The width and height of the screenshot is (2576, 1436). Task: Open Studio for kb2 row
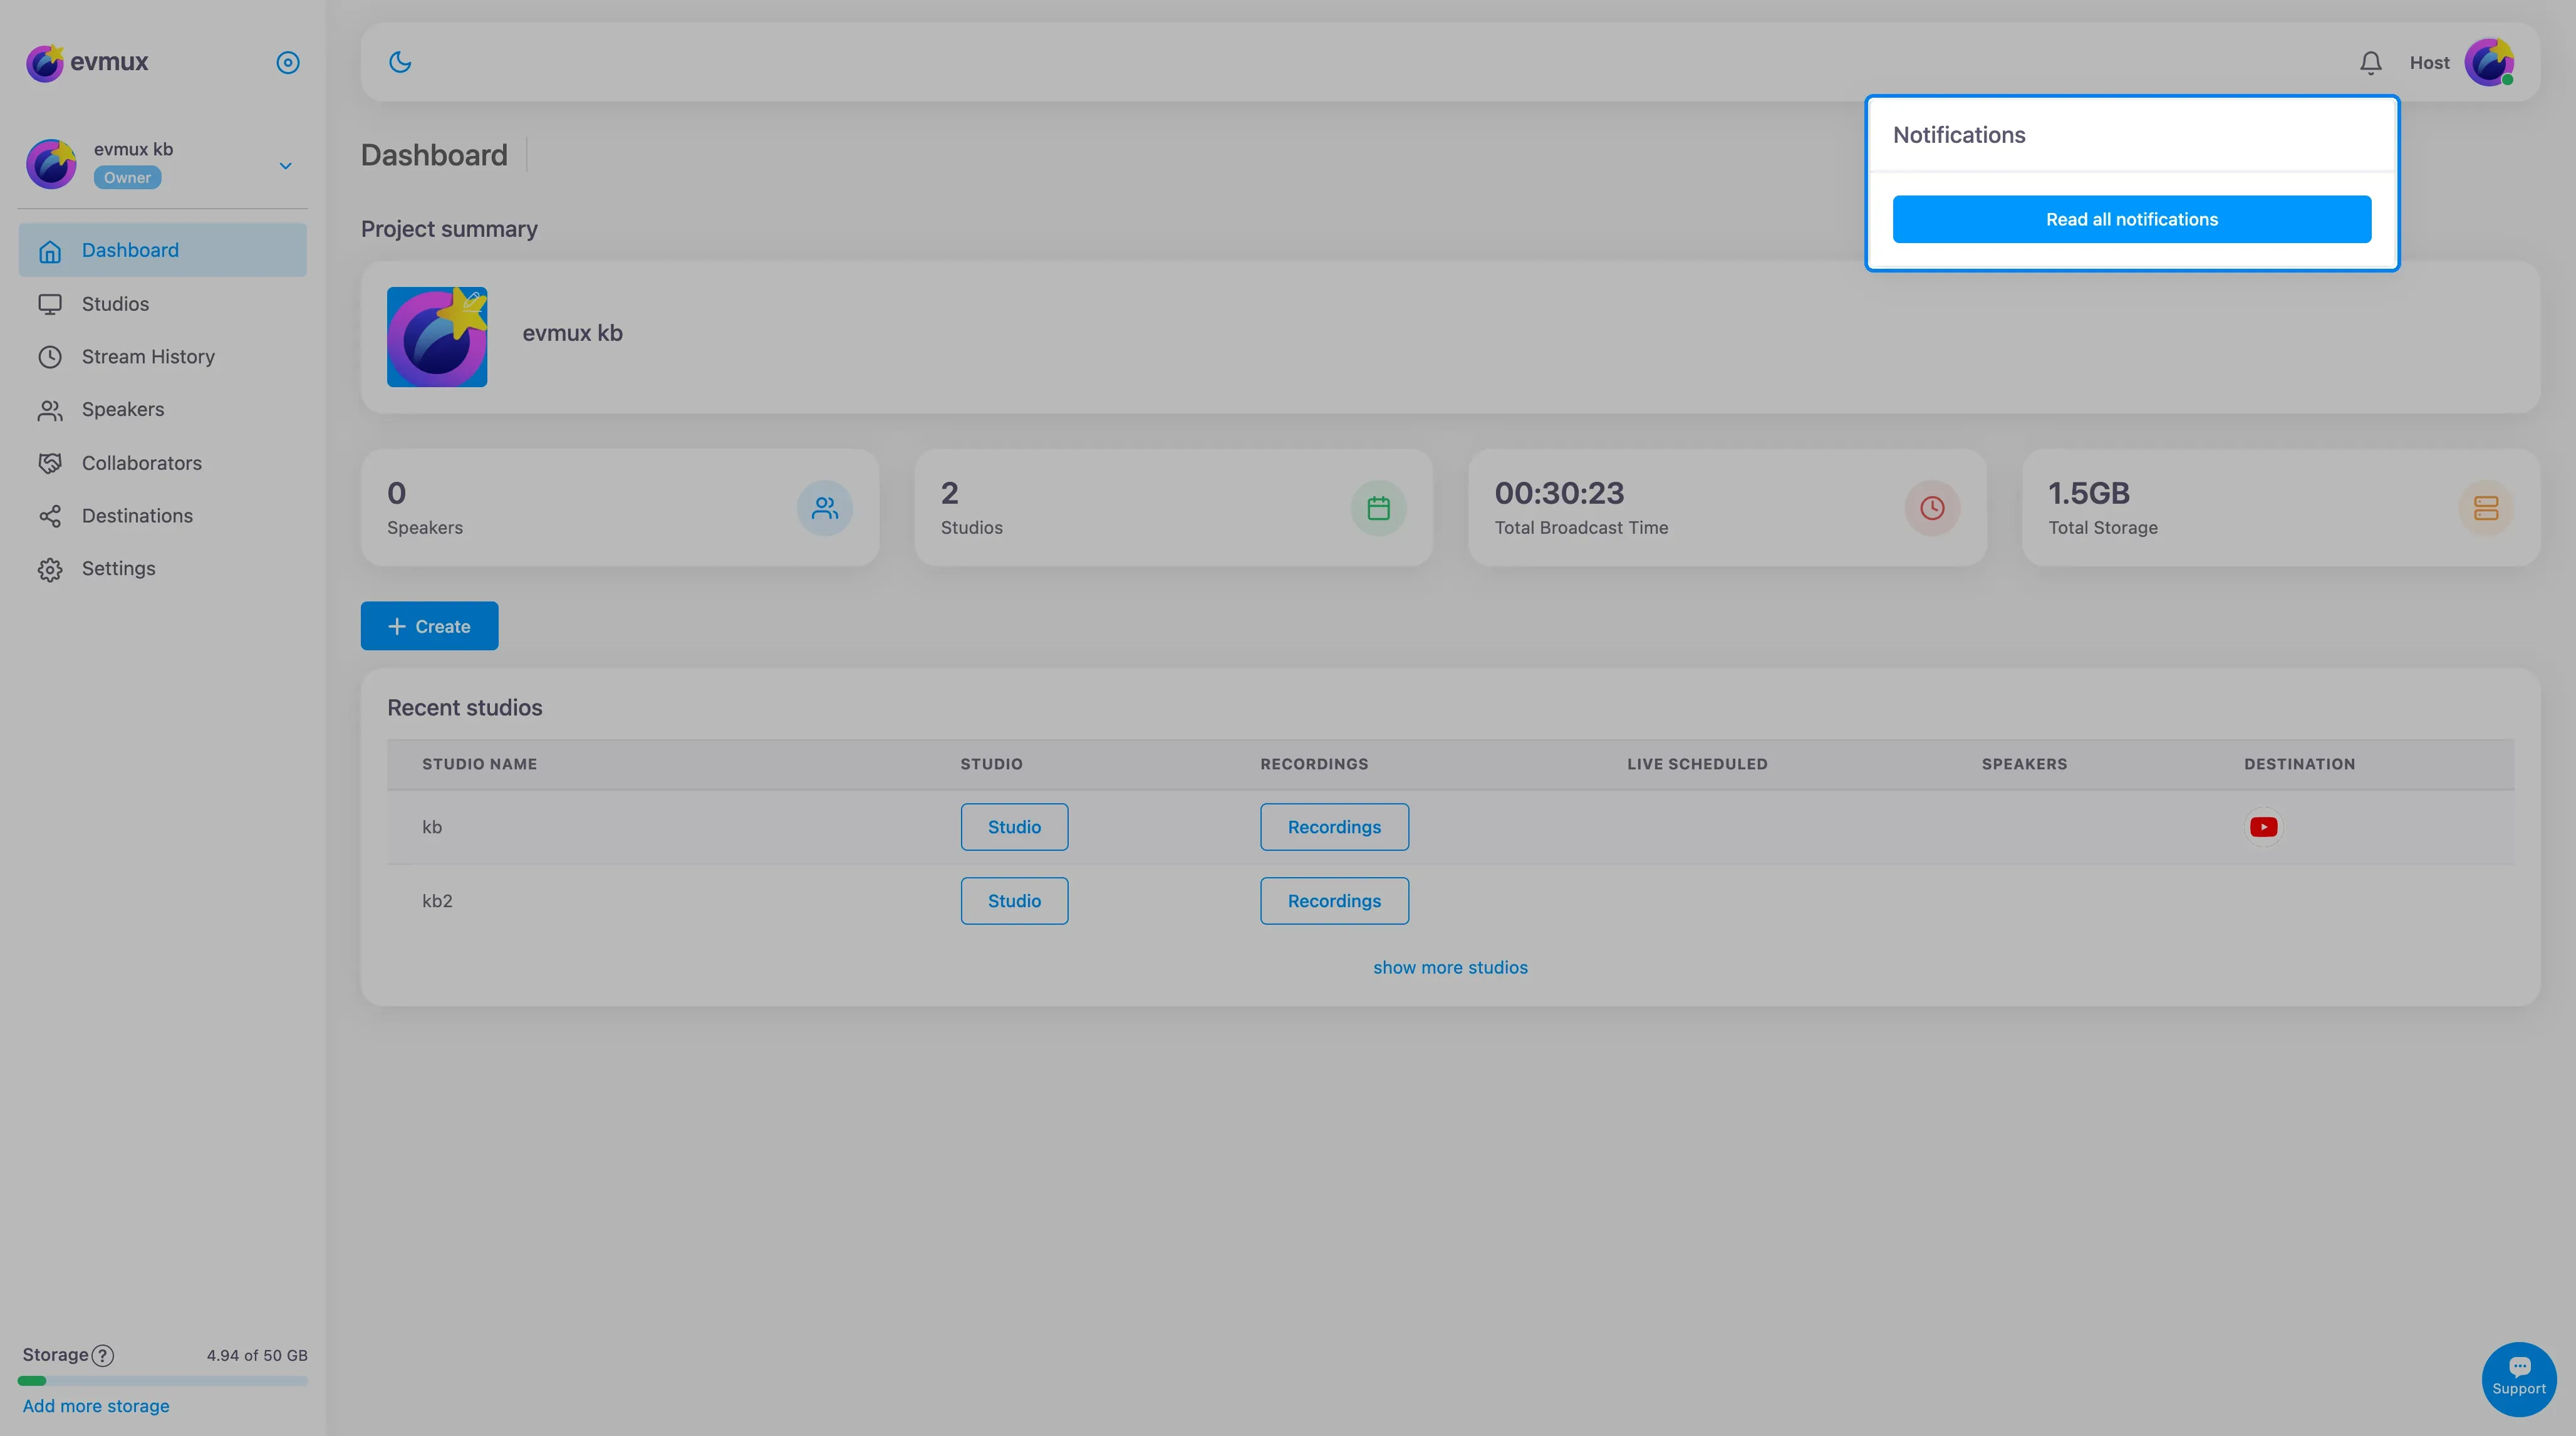pyautogui.click(x=1014, y=901)
